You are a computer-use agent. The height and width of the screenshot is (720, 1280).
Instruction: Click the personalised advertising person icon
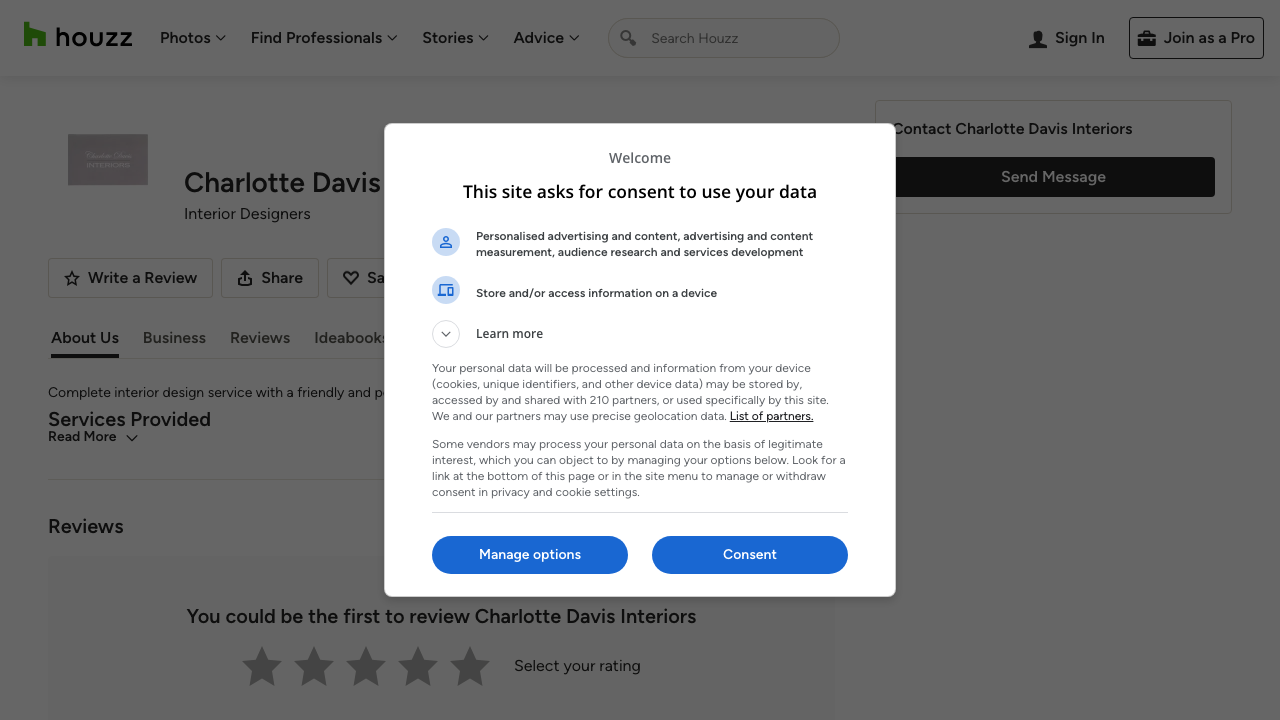coord(446,242)
